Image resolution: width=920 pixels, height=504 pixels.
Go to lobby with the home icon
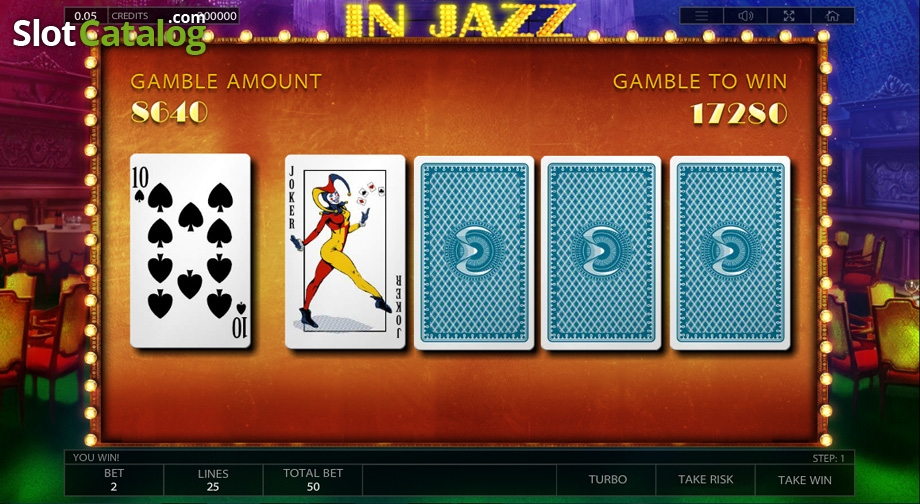(x=833, y=16)
